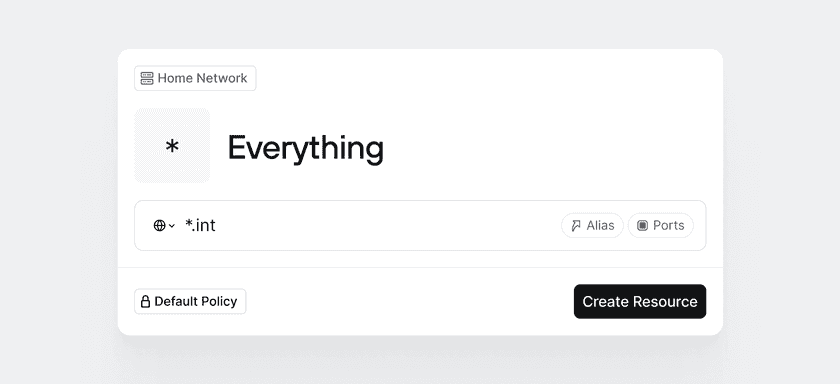Image resolution: width=840 pixels, height=384 pixels.
Task: Click the Create Resource button
Action: [x=640, y=302]
